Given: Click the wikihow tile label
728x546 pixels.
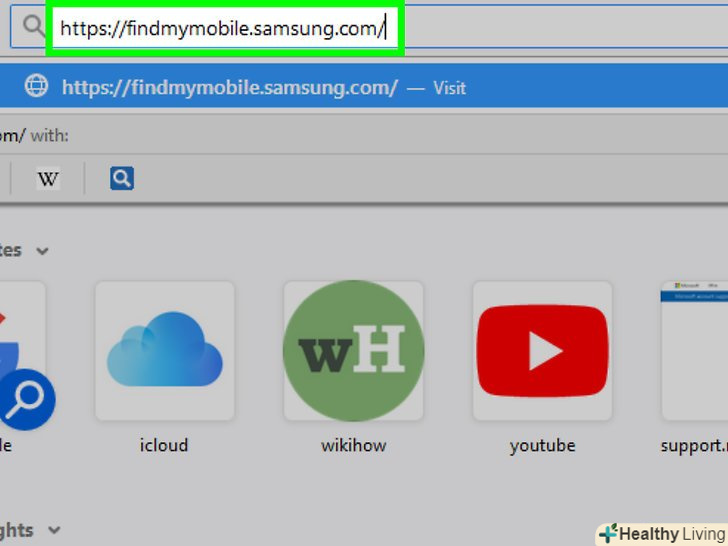Looking at the screenshot, I should coord(353,445).
